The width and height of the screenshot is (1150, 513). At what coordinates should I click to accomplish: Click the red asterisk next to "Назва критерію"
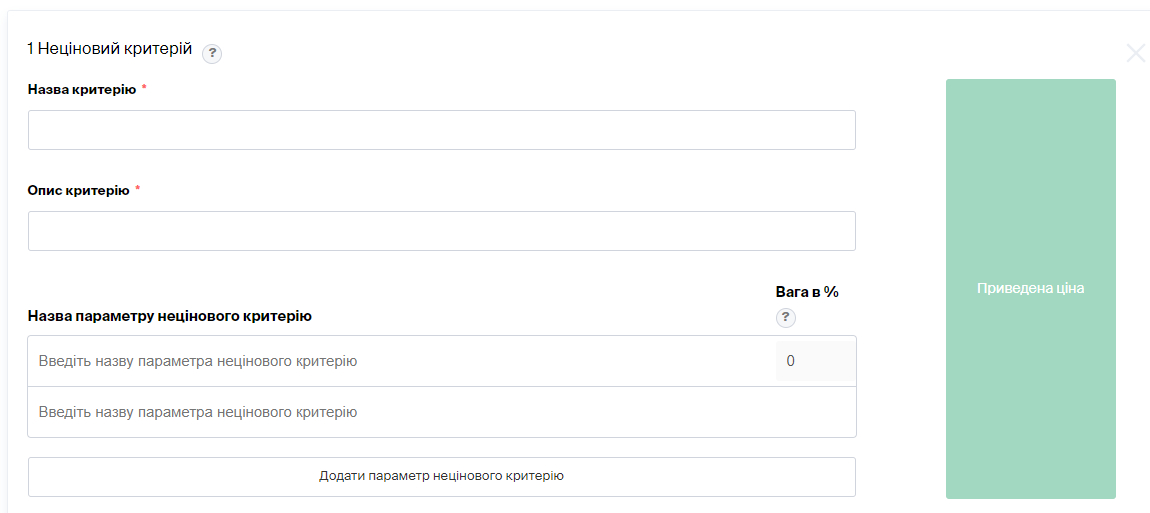click(x=144, y=89)
